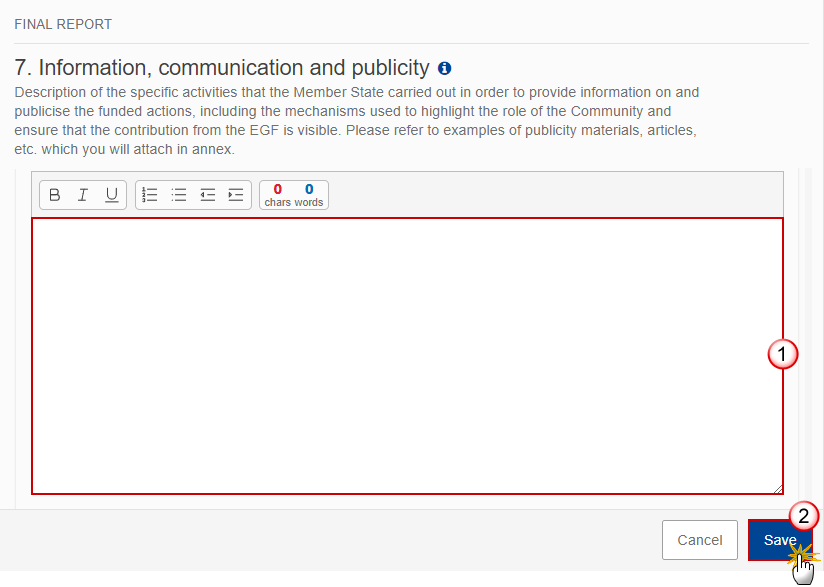Click the section description paragraph text
This screenshot has width=824, height=587.
click(x=356, y=121)
